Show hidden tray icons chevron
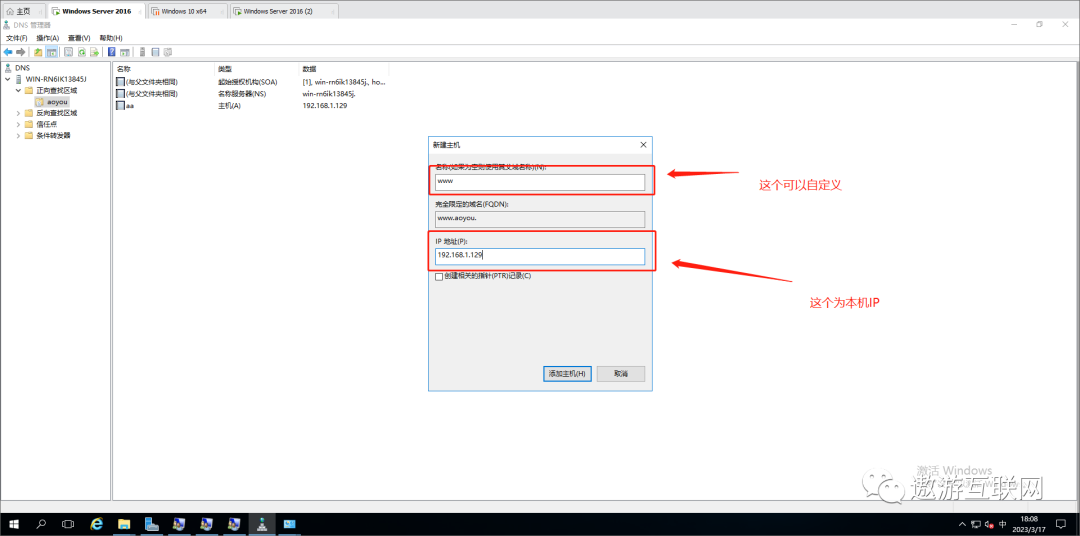This screenshot has height=536, width=1080. pos(962,524)
